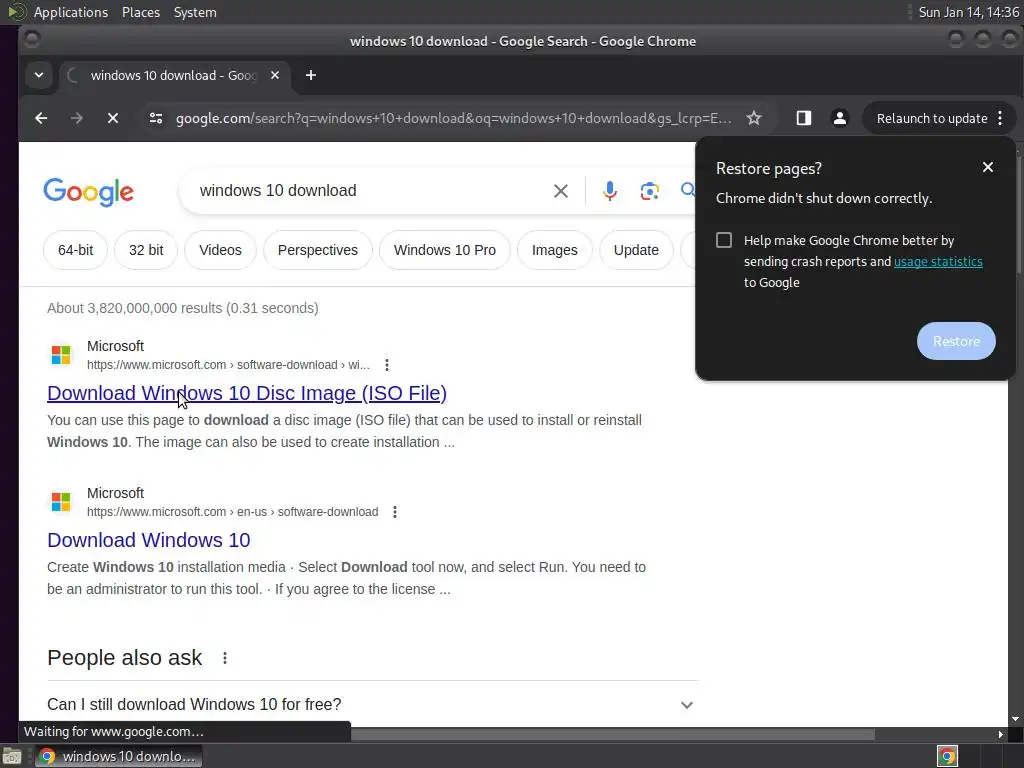Search by image with Google Lens icon
This screenshot has height=768, width=1024.
649,191
